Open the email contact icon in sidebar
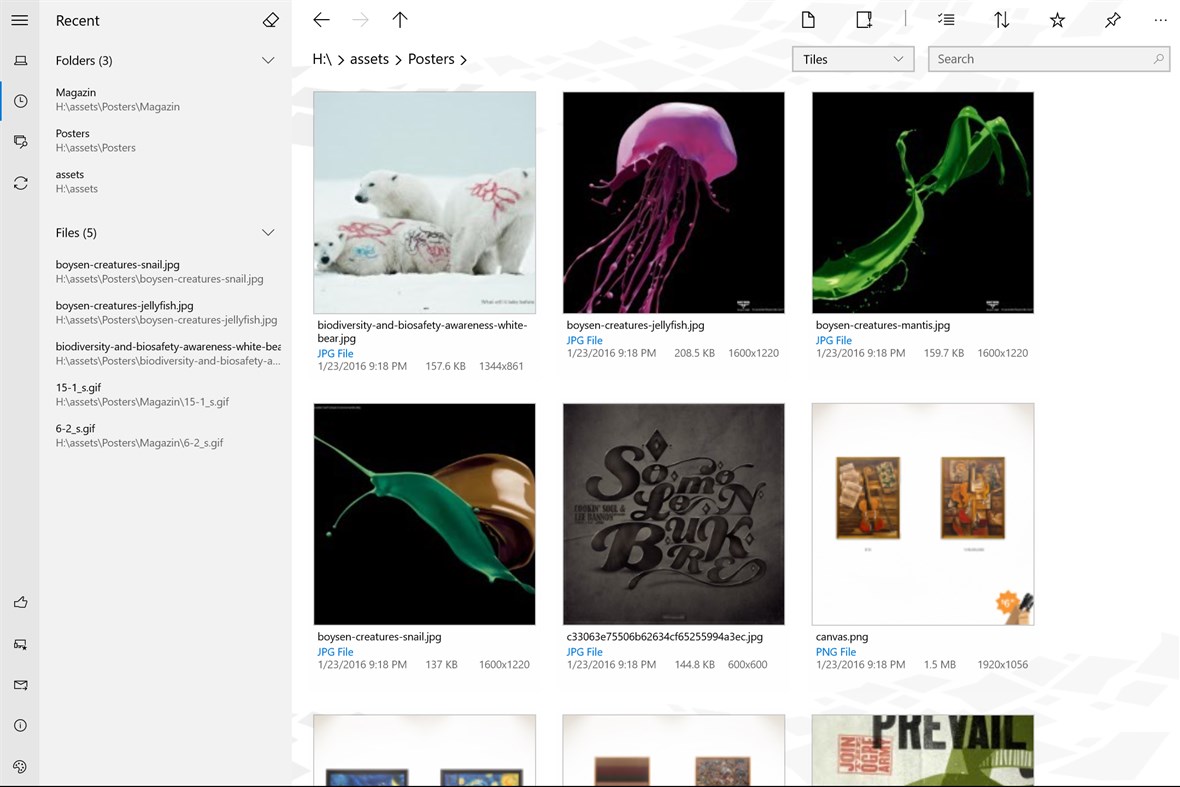 (20, 684)
